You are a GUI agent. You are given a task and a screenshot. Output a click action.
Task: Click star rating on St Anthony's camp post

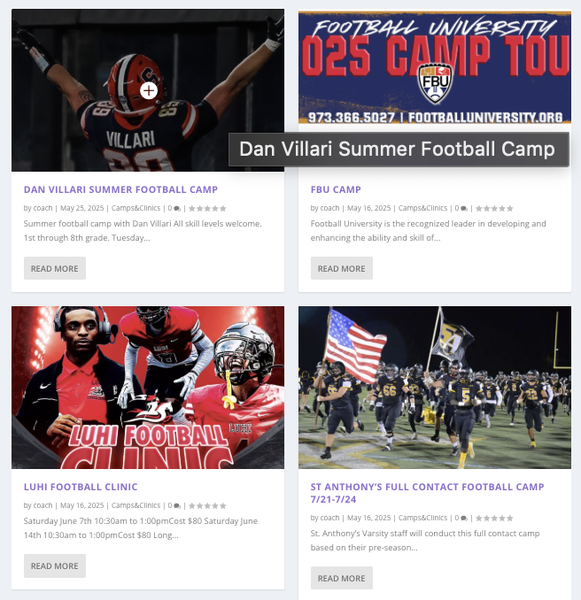(x=494, y=518)
